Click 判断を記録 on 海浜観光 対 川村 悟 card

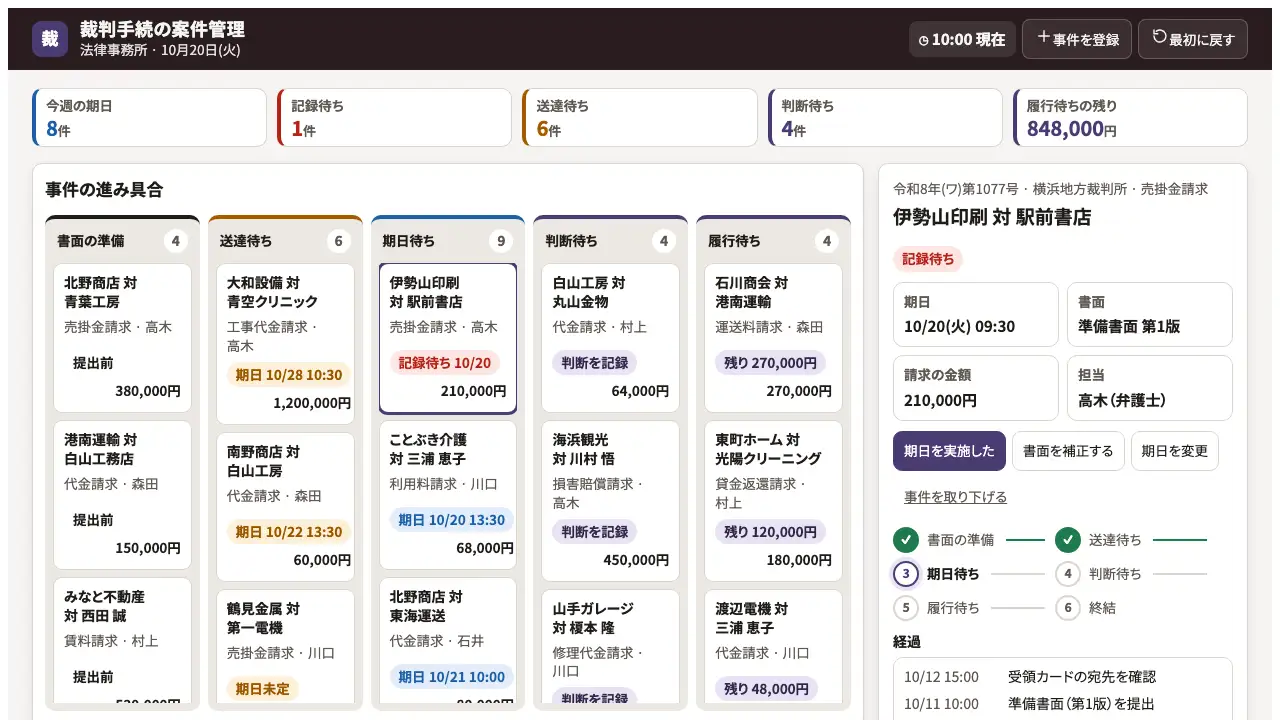coord(595,532)
